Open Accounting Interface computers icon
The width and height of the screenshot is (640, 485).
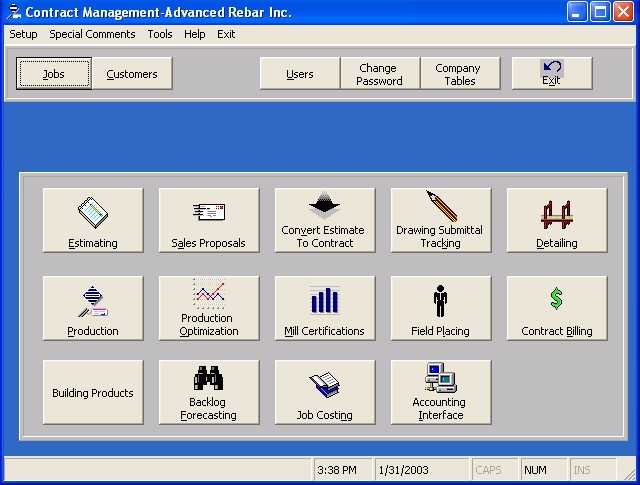pyautogui.click(x=441, y=378)
